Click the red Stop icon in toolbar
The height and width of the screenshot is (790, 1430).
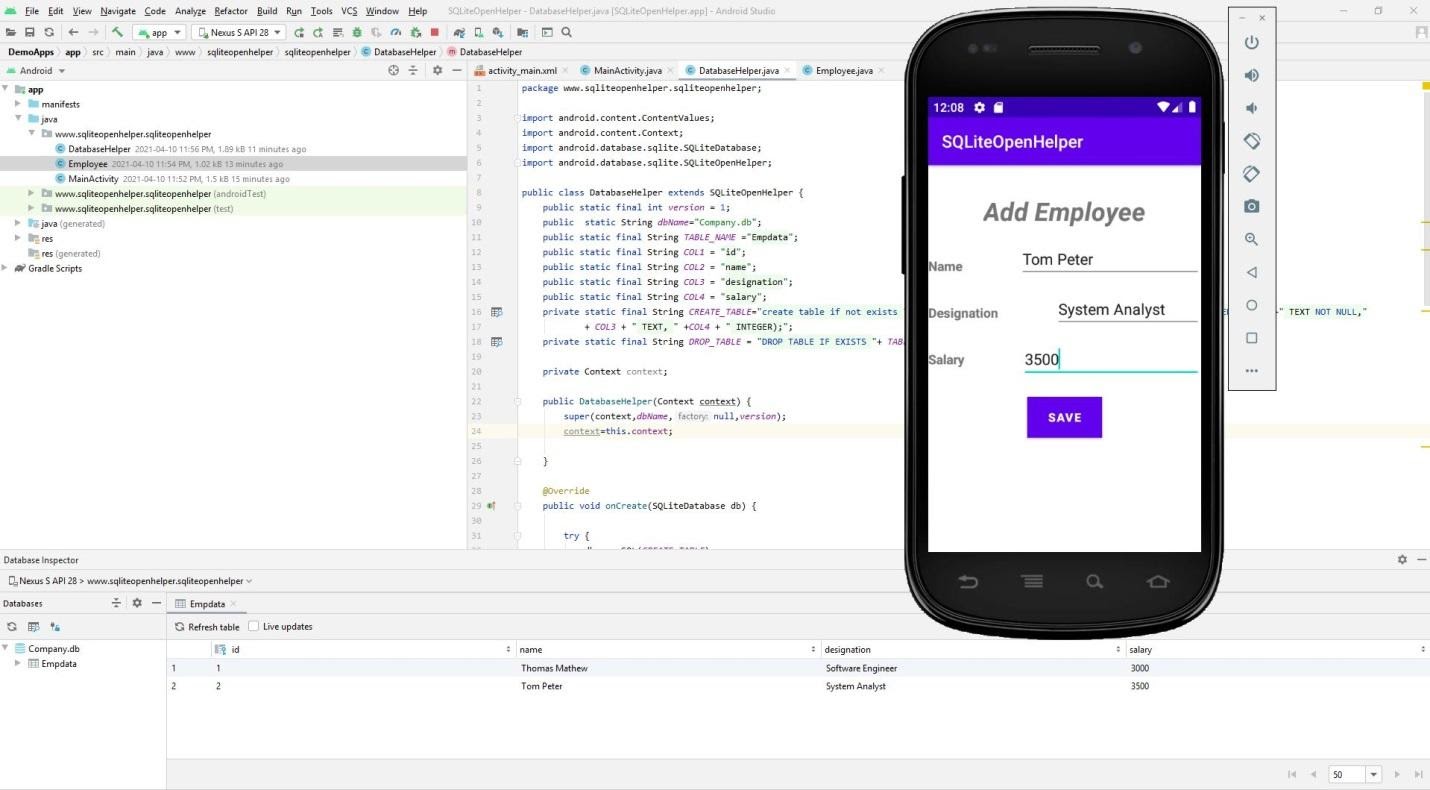point(434,32)
